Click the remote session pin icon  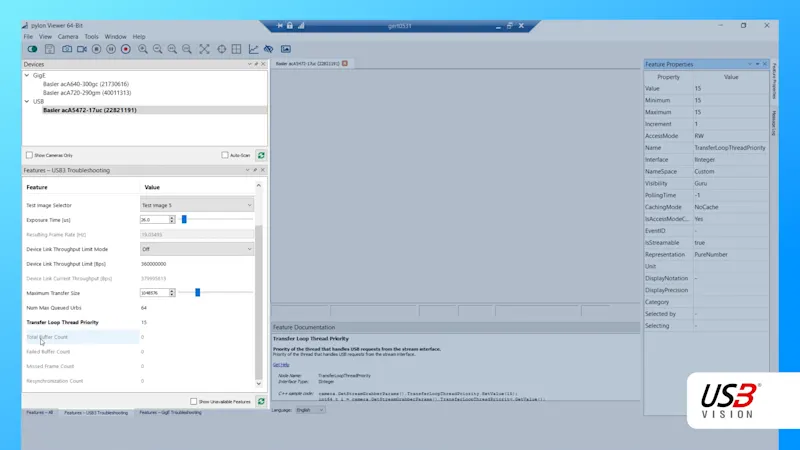pos(280,26)
